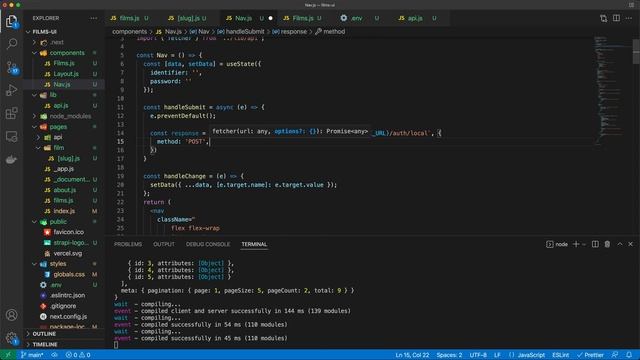Screen dimensions: 640x360
Task: Switch to .env tab
Action: click(356, 18)
